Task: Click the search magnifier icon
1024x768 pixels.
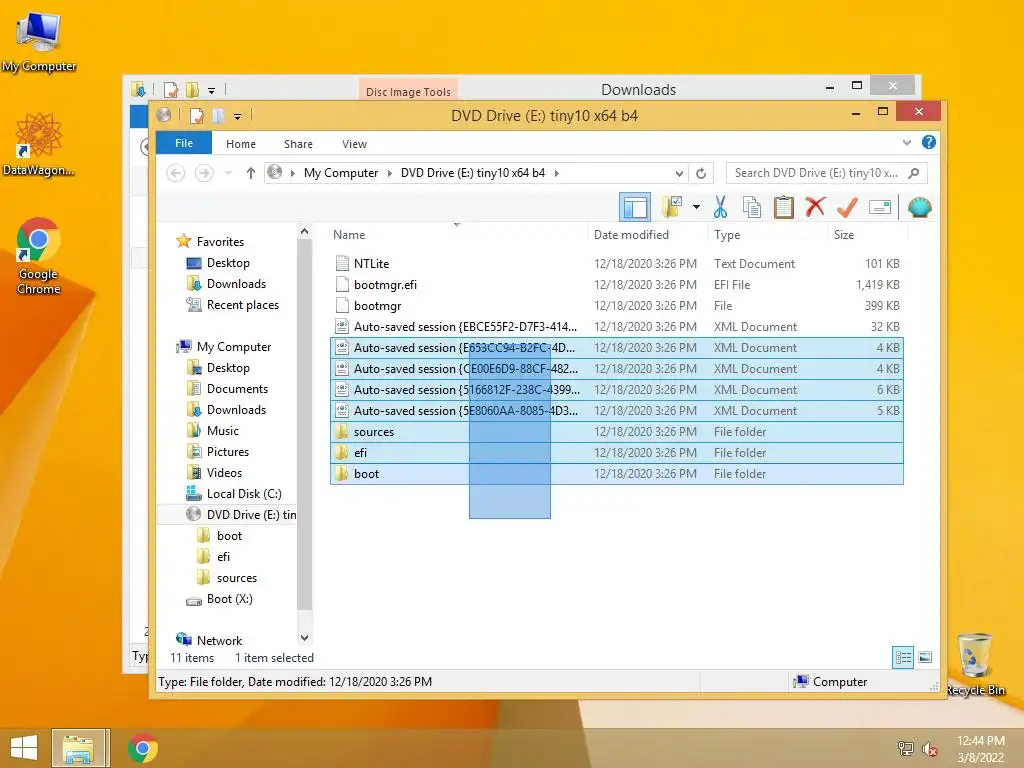Action: [914, 173]
